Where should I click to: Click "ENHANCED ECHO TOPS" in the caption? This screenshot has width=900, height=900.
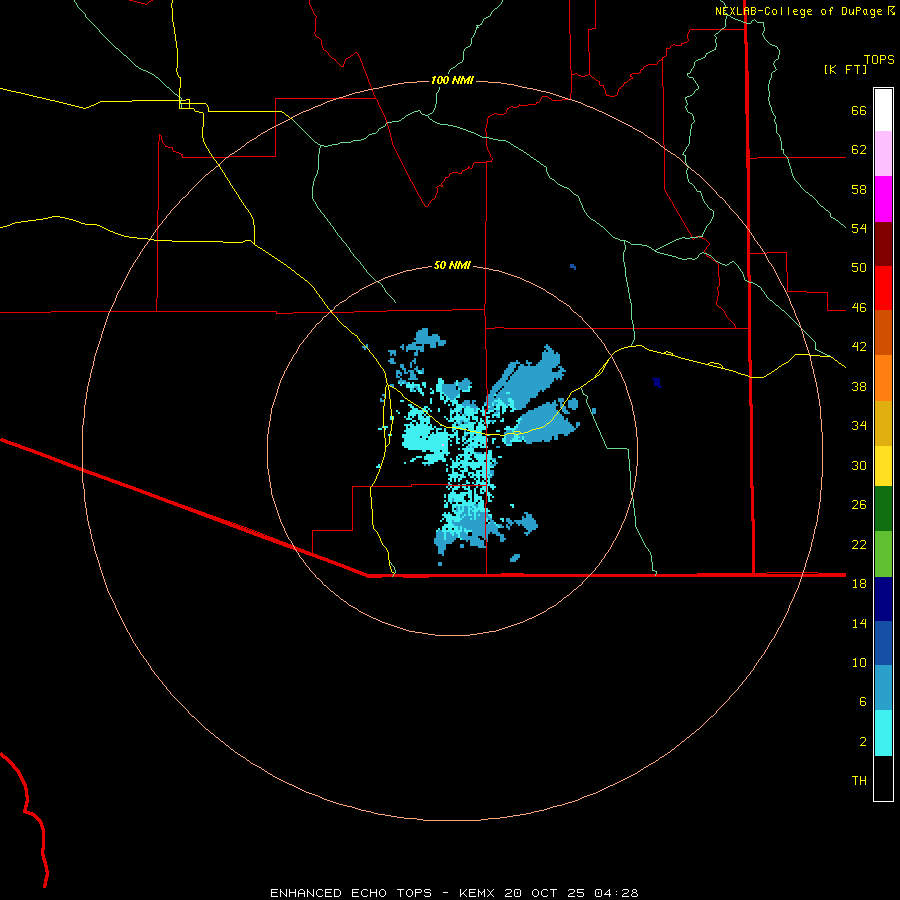point(351,893)
